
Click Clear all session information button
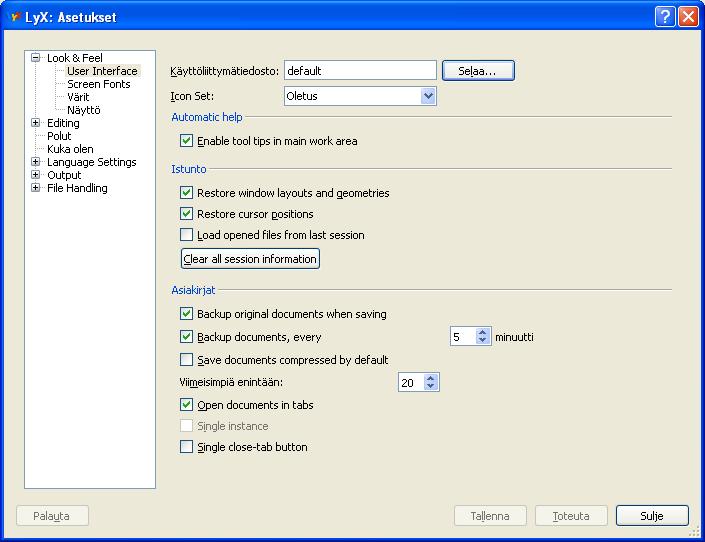tap(250, 259)
